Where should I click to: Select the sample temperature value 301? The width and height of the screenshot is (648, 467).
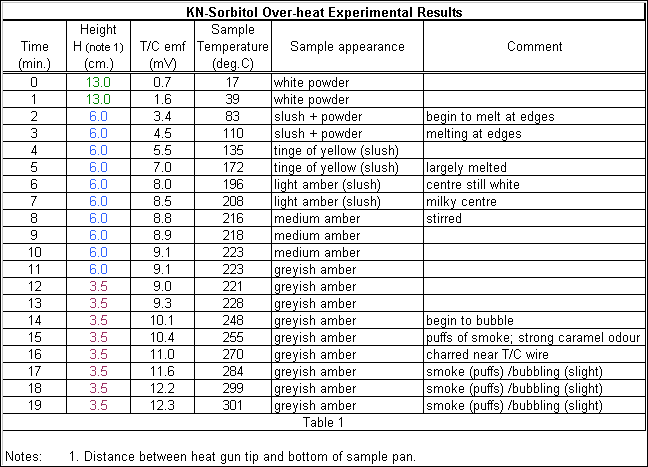pos(232,405)
